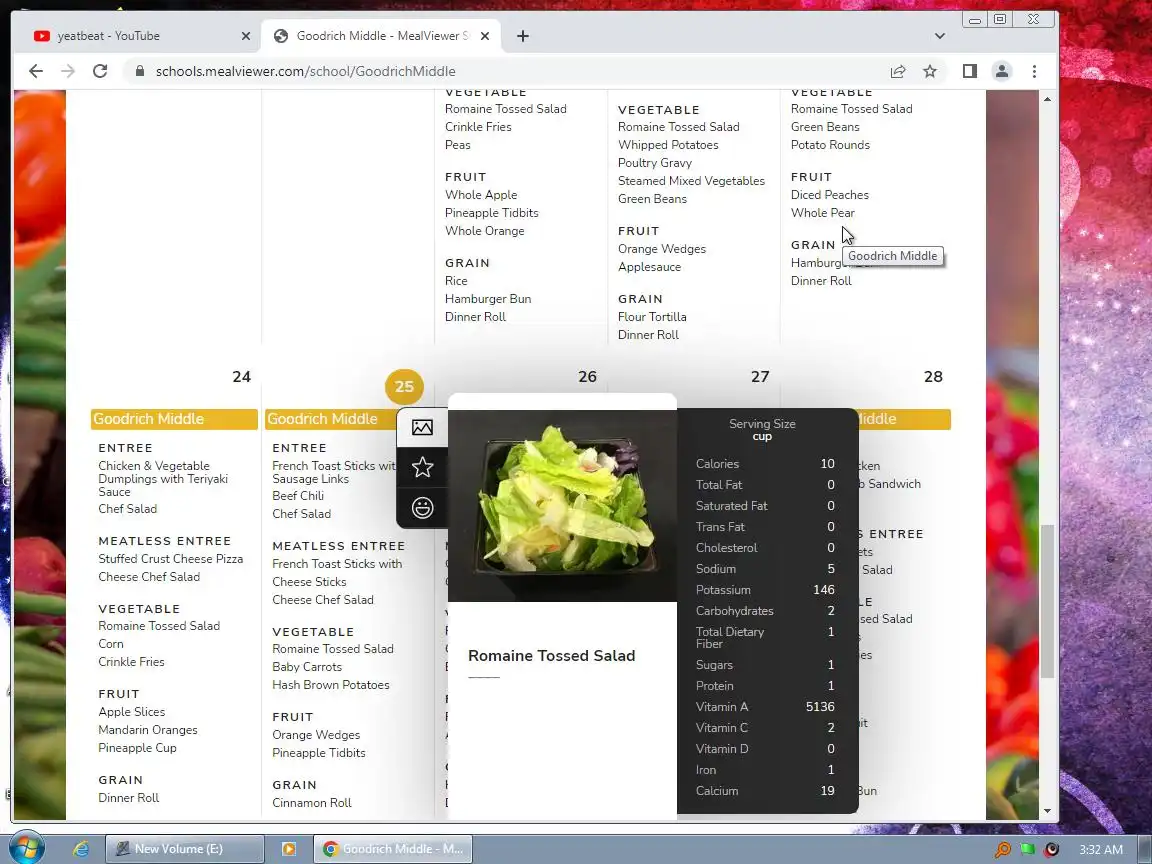Open Internet Explorer from the taskbar
Viewport: 1152px width, 864px height.
pyautogui.click(x=81, y=849)
